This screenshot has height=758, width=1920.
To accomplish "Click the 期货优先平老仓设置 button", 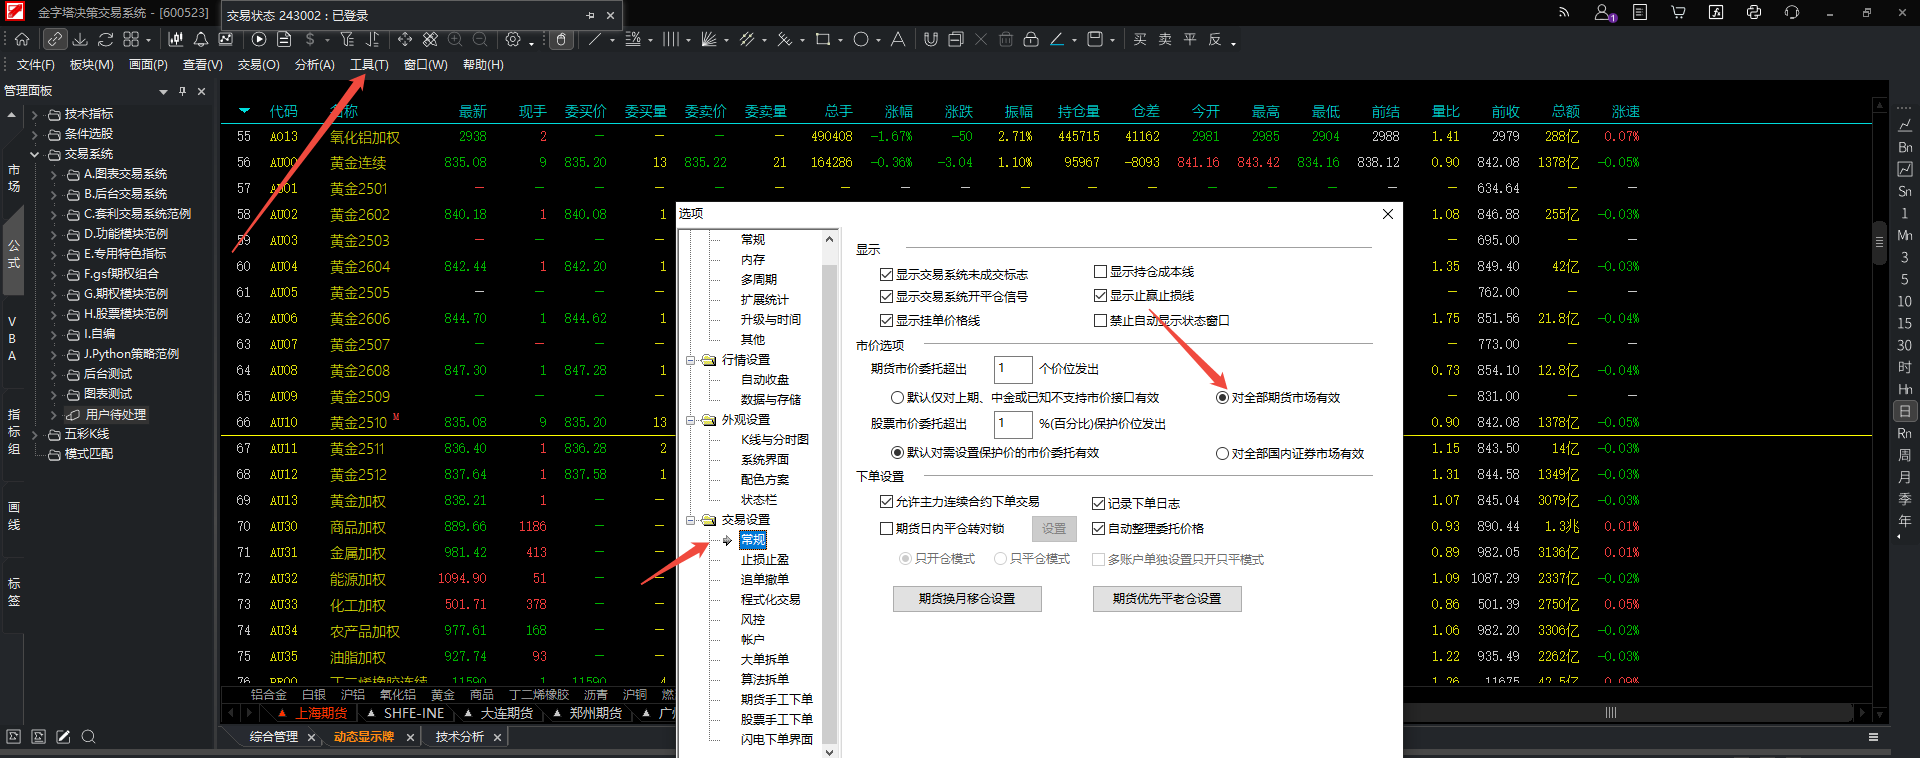I will click(x=1166, y=599).
